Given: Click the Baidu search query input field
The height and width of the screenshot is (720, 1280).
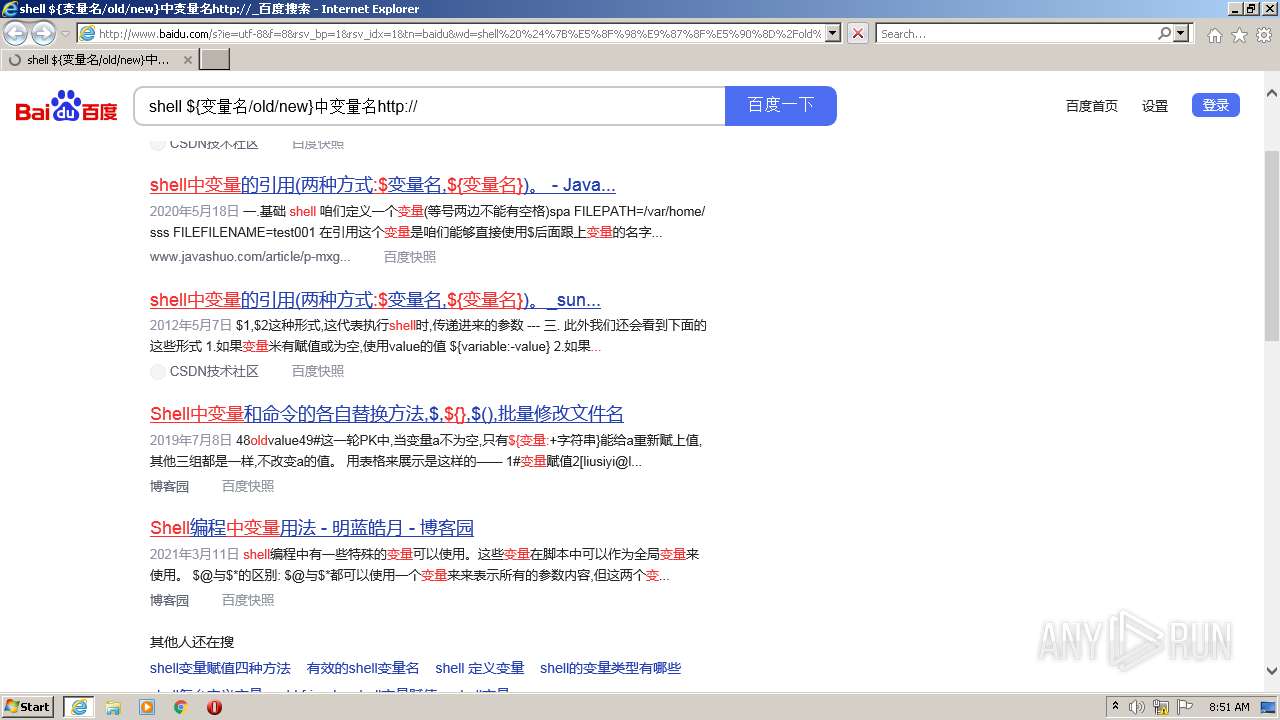Looking at the screenshot, I should click(429, 106).
